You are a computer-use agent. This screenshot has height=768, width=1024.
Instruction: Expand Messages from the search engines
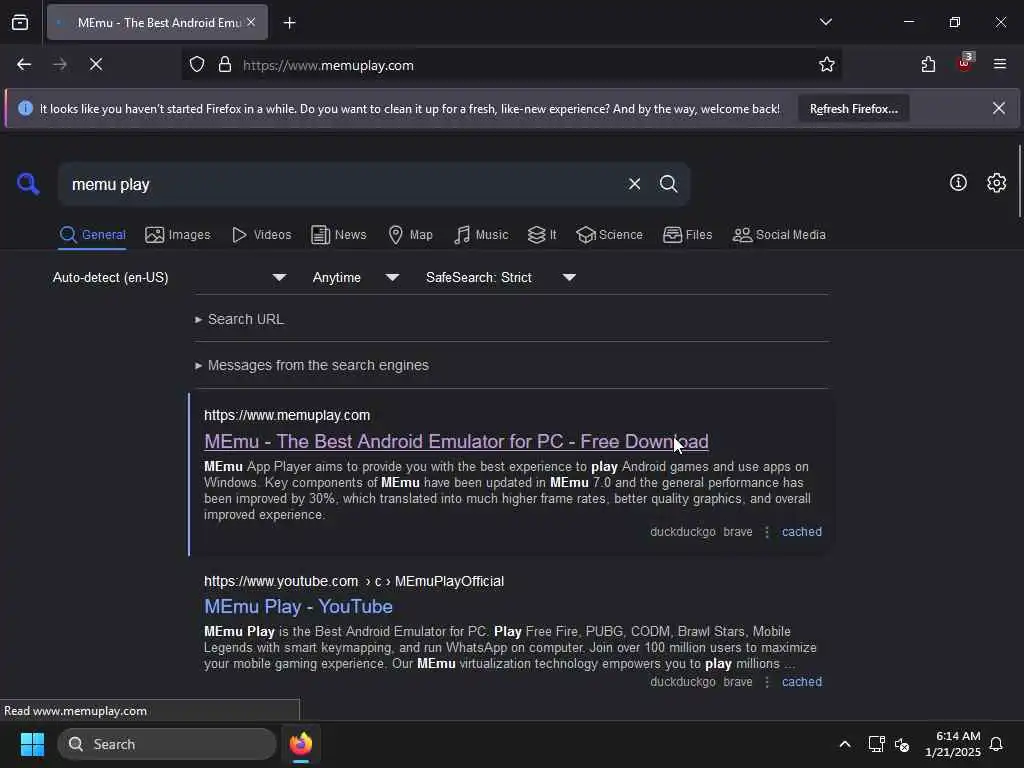click(312, 365)
